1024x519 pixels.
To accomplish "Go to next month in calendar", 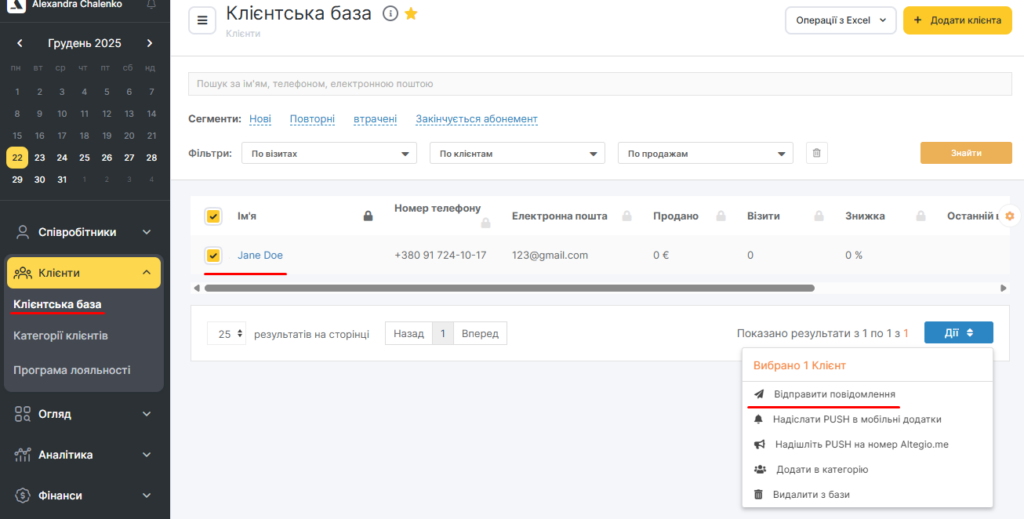I will coord(150,43).
